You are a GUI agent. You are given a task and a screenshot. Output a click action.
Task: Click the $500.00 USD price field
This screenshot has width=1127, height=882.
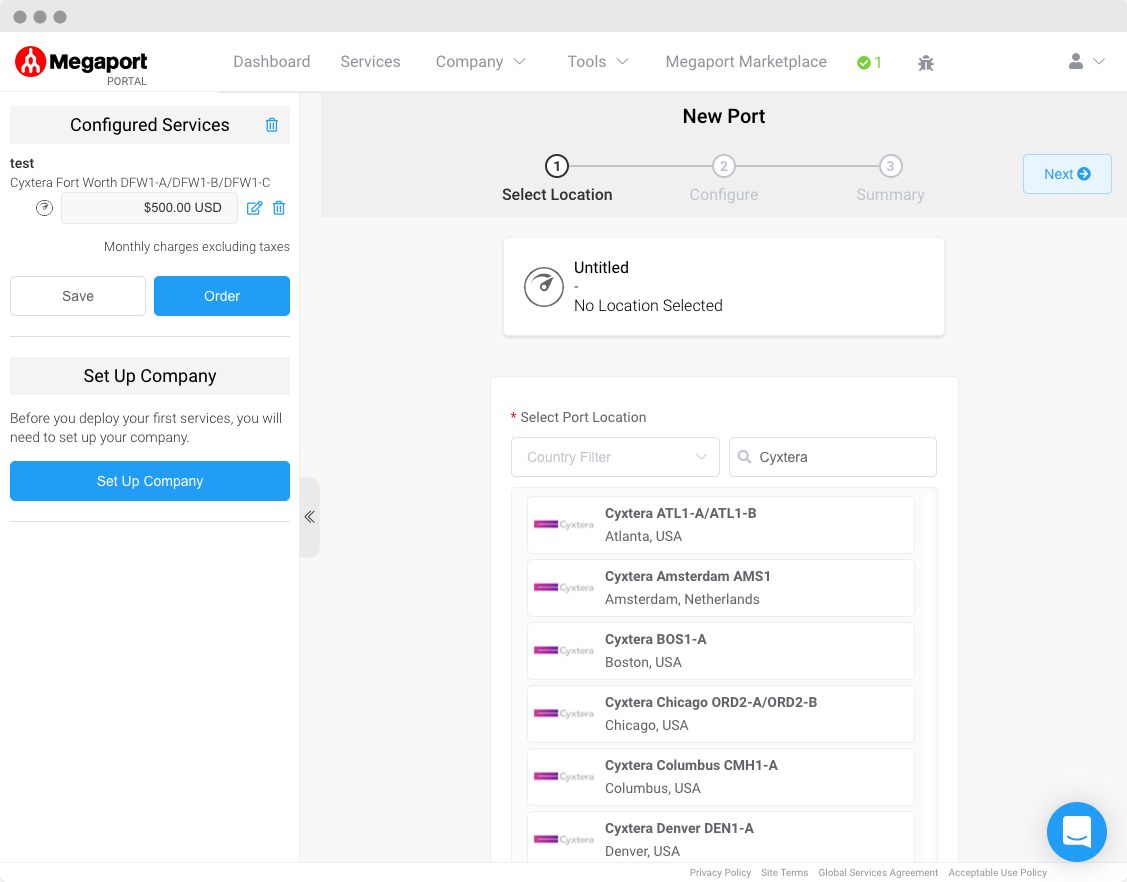(x=150, y=208)
